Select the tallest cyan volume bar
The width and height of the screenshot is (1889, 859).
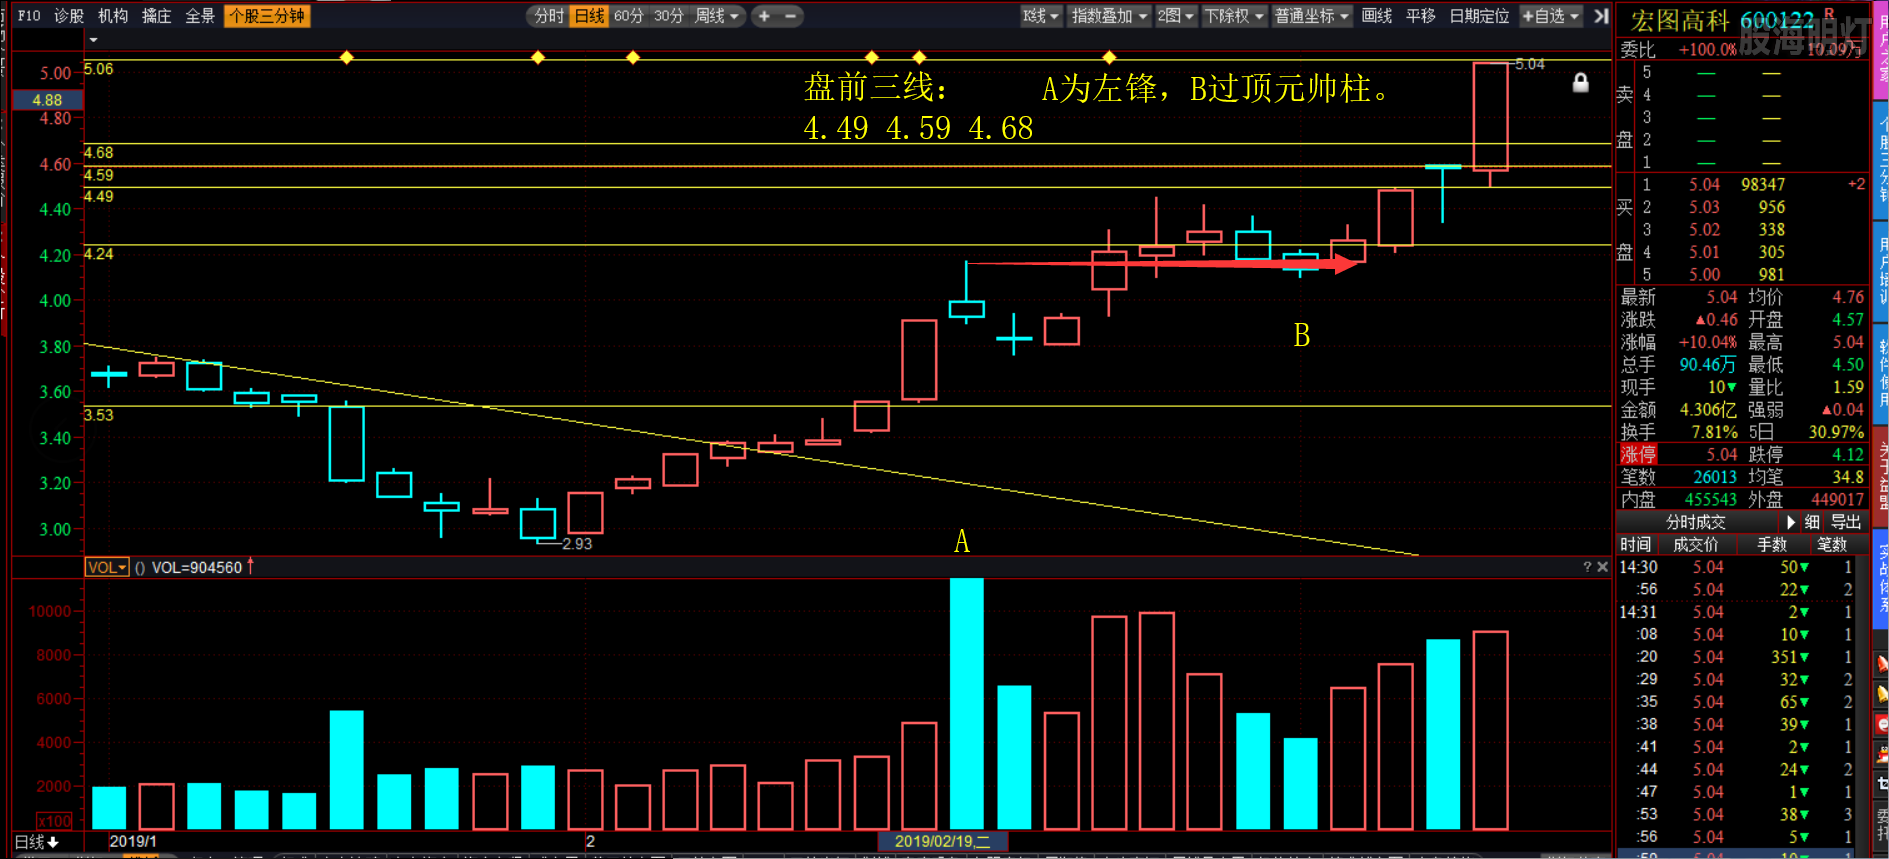click(x=966, y=703)
